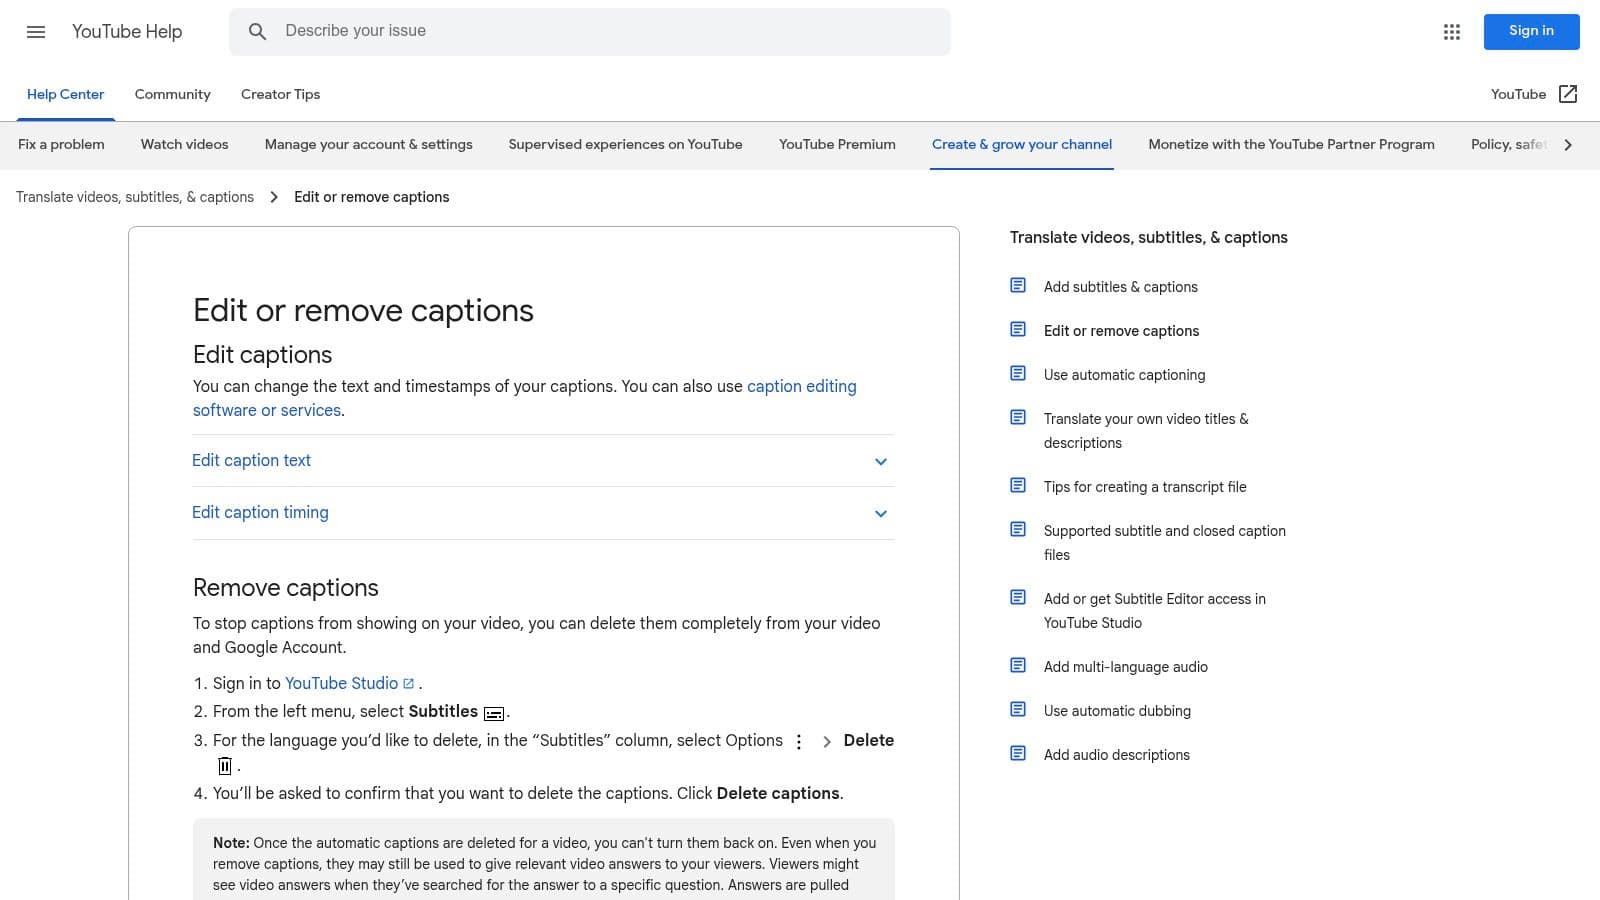
Task: Open the caption editing software link
Action: coord(801,386)
